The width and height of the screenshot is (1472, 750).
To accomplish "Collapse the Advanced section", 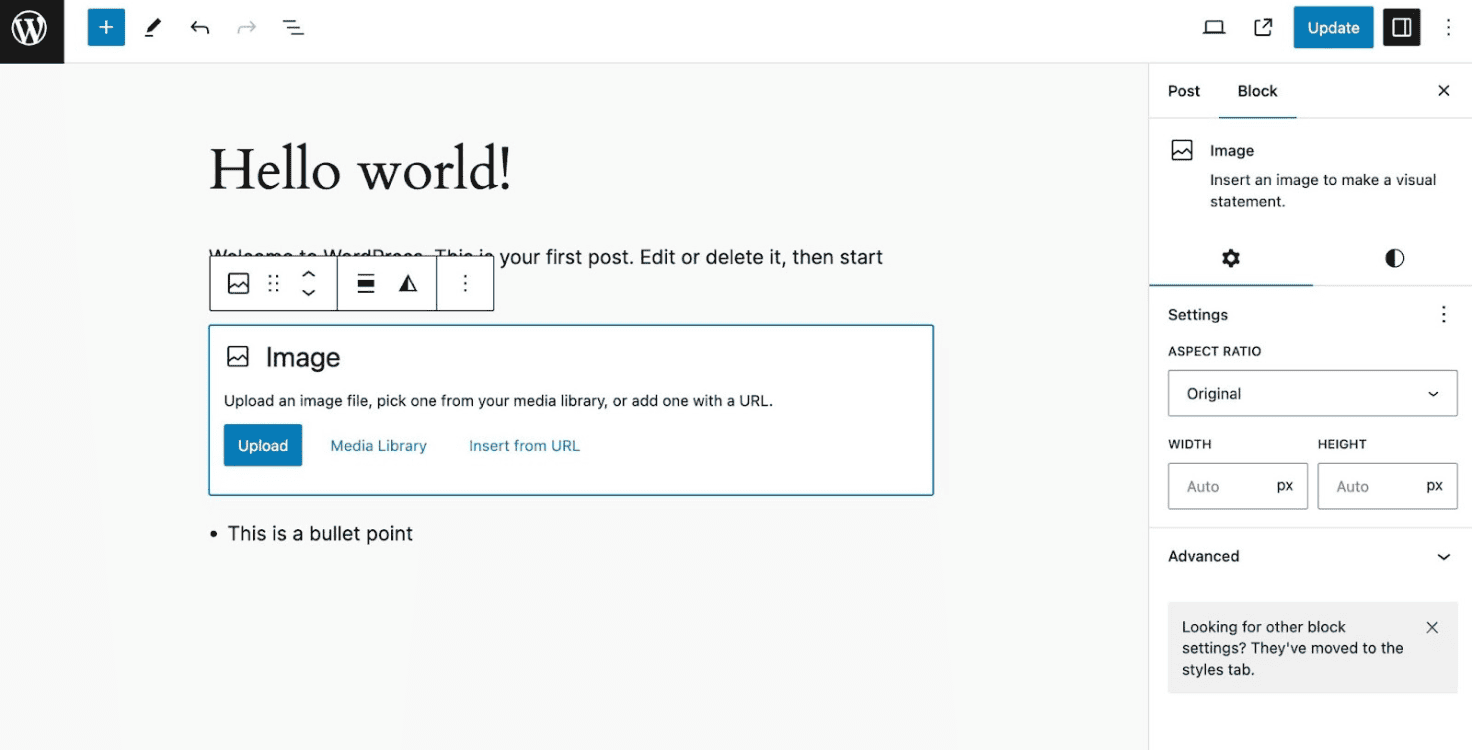I will (x=1443, y=556).
